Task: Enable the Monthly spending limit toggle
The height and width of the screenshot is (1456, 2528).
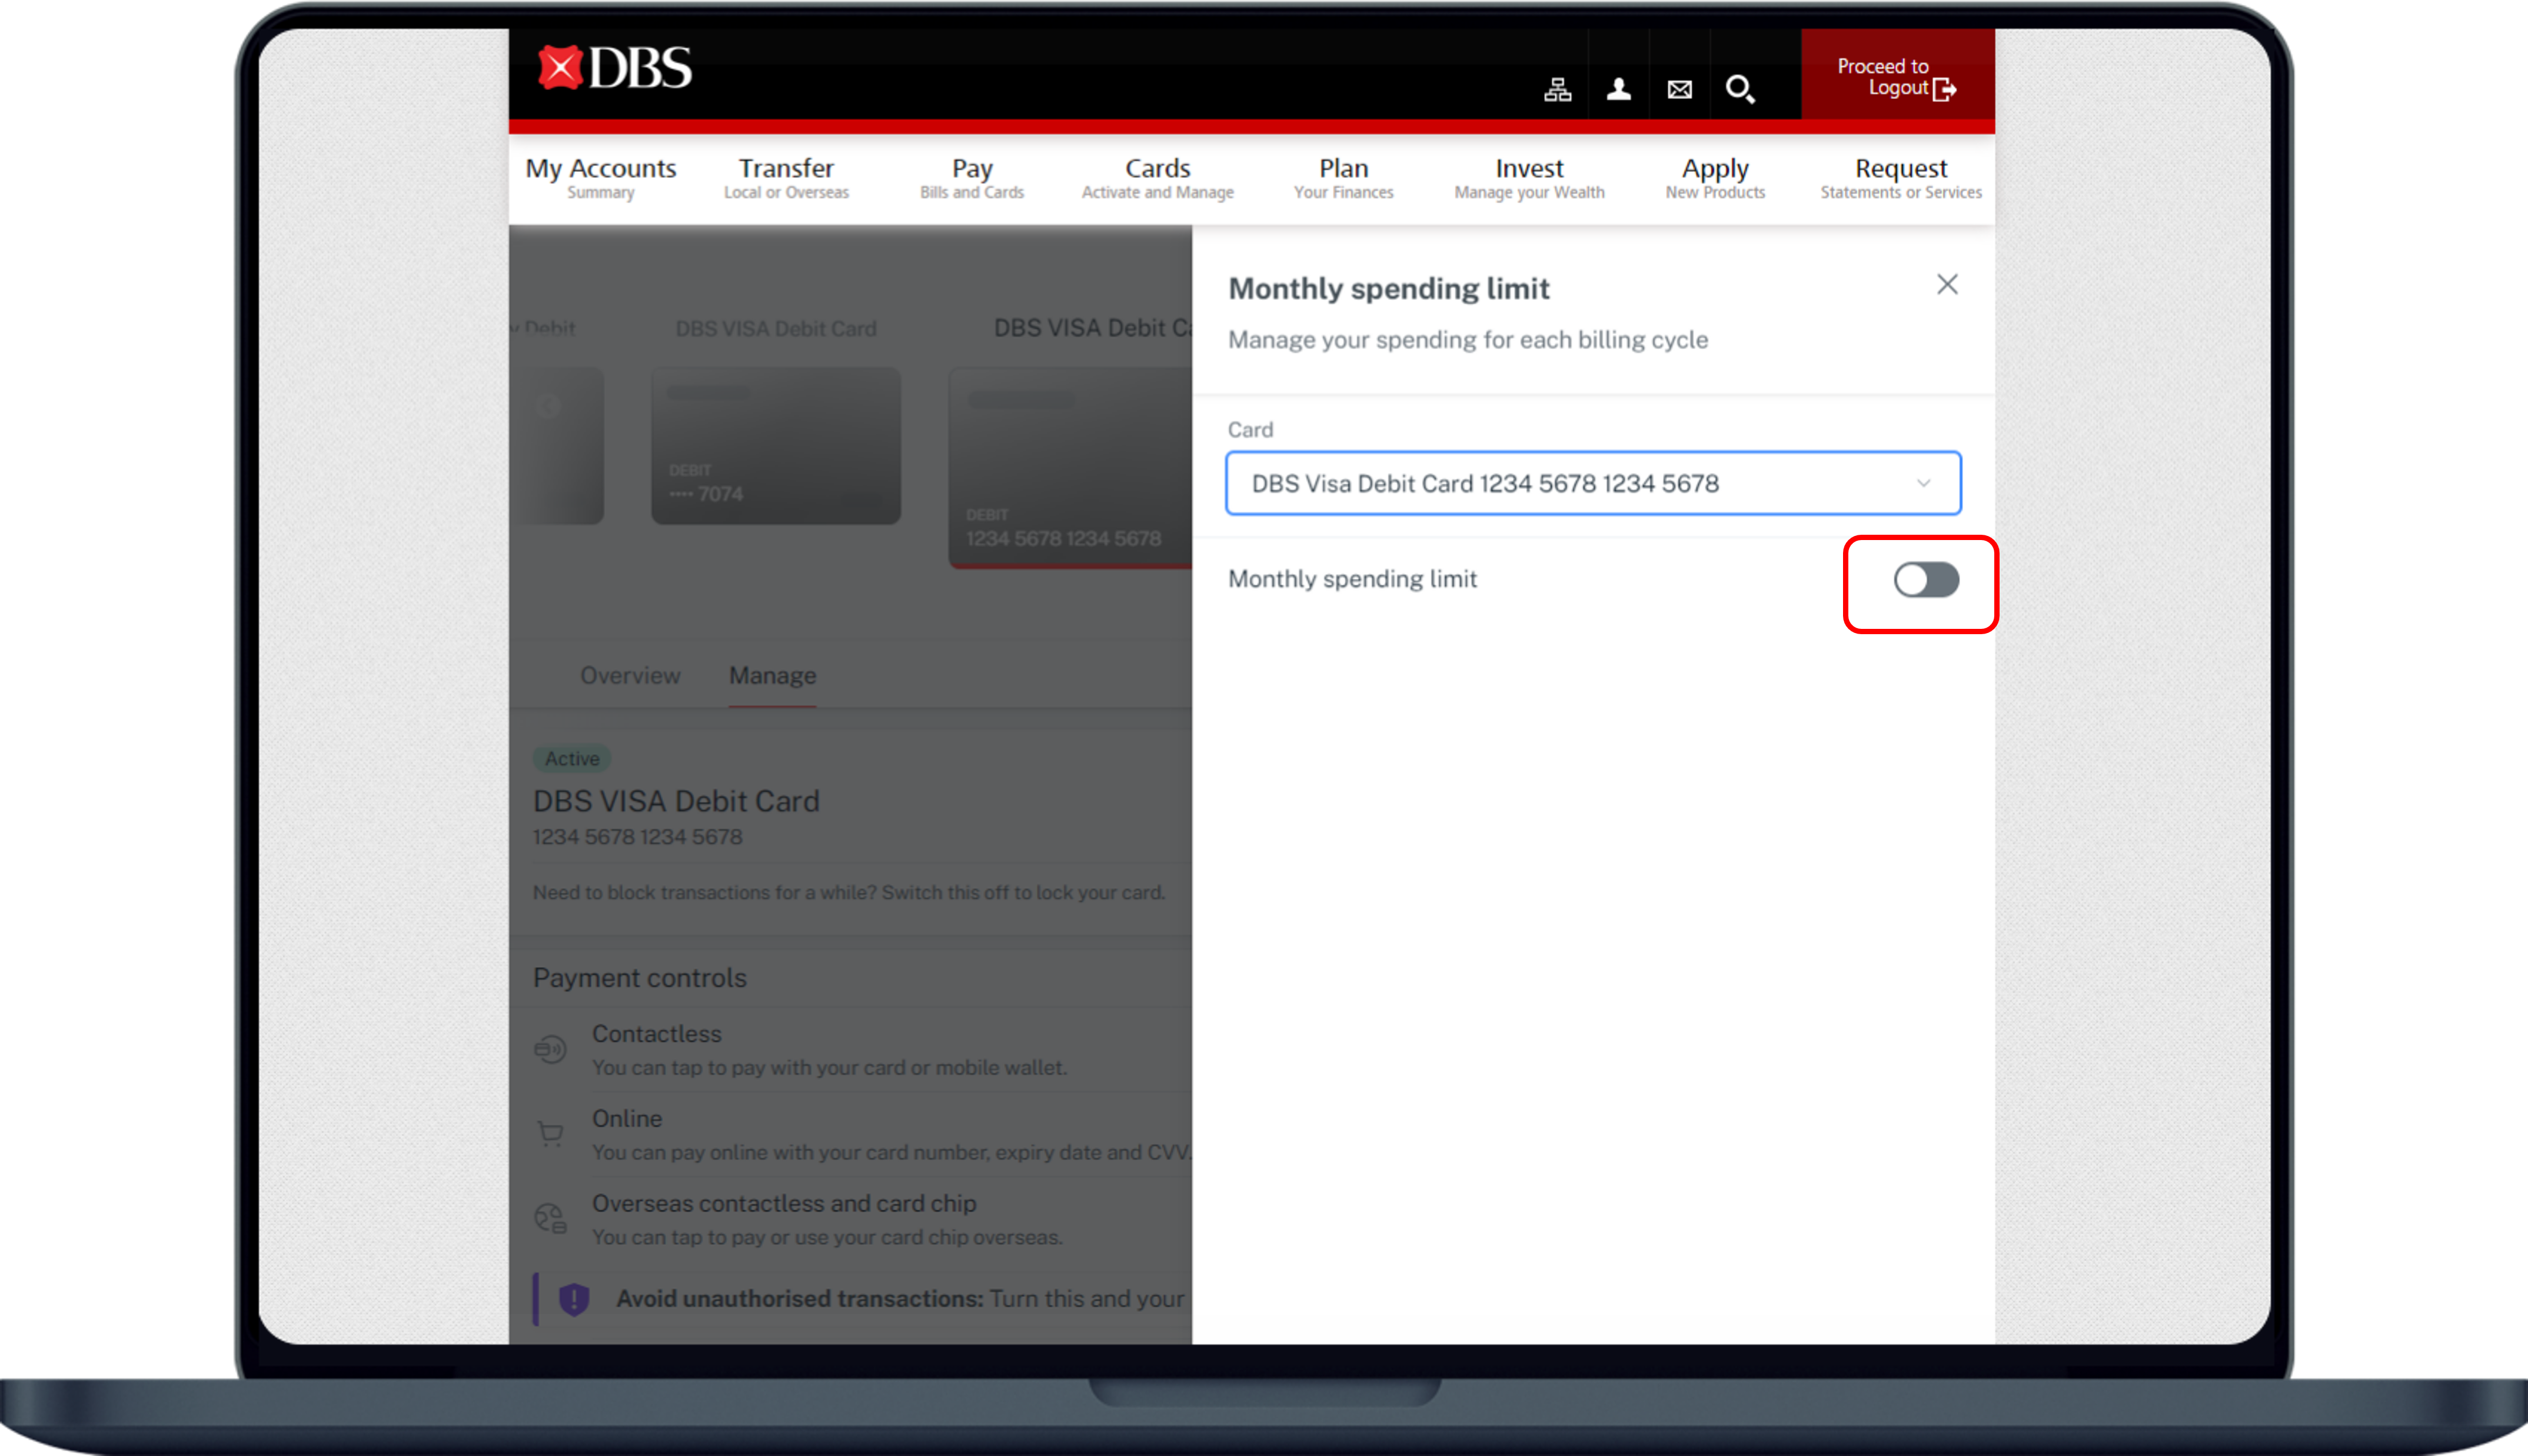Action: pyautogui.click(x=1925, y=580)
